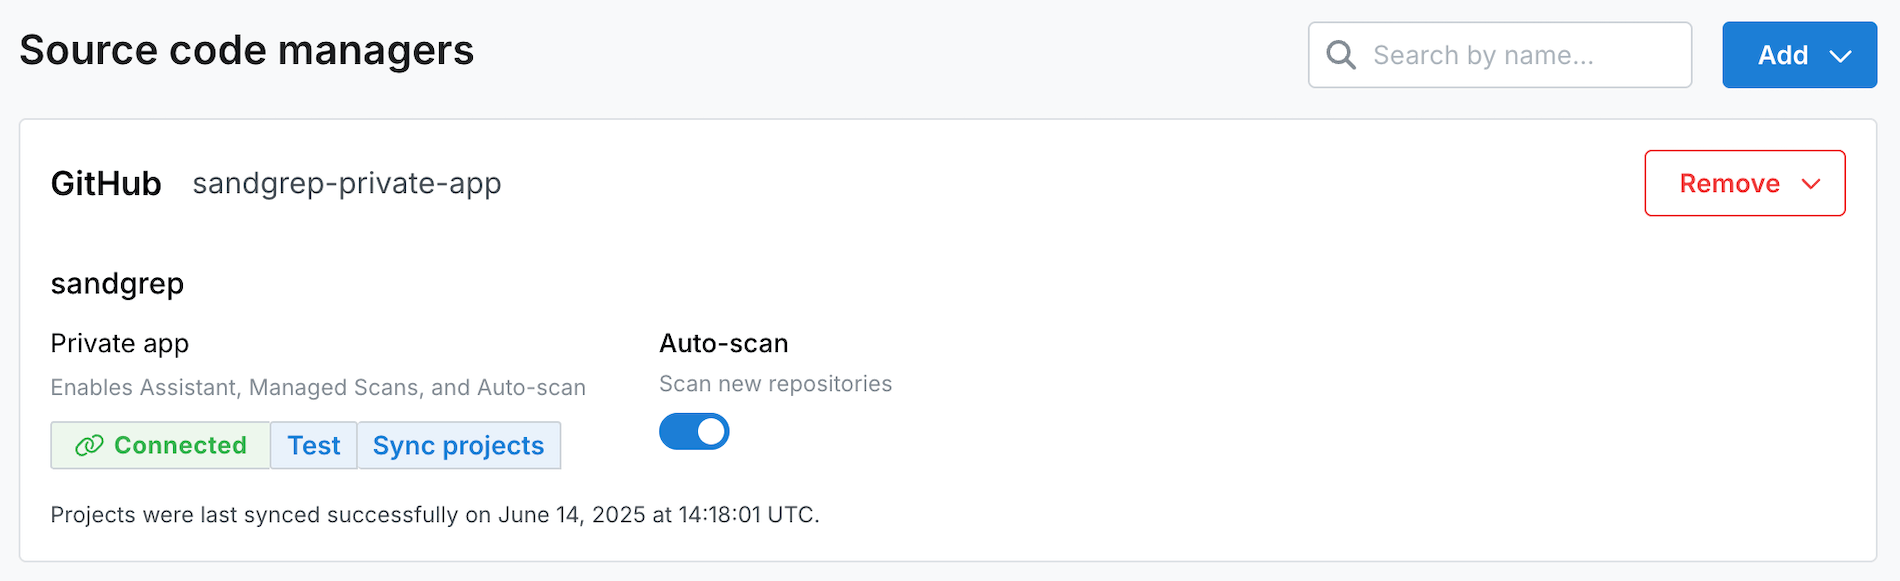Click the Scan new repositories text
The height and width of the screenshot is (581, 1900).
point(775,383)
